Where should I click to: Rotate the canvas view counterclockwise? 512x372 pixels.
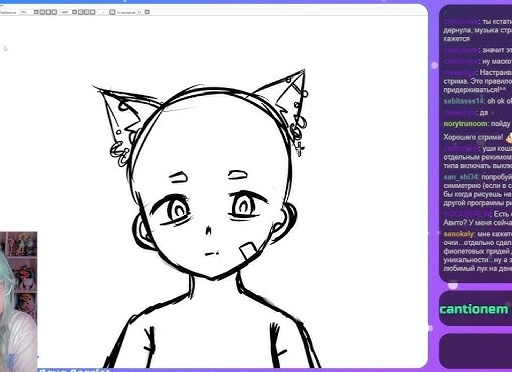click(x=80, y=12)
